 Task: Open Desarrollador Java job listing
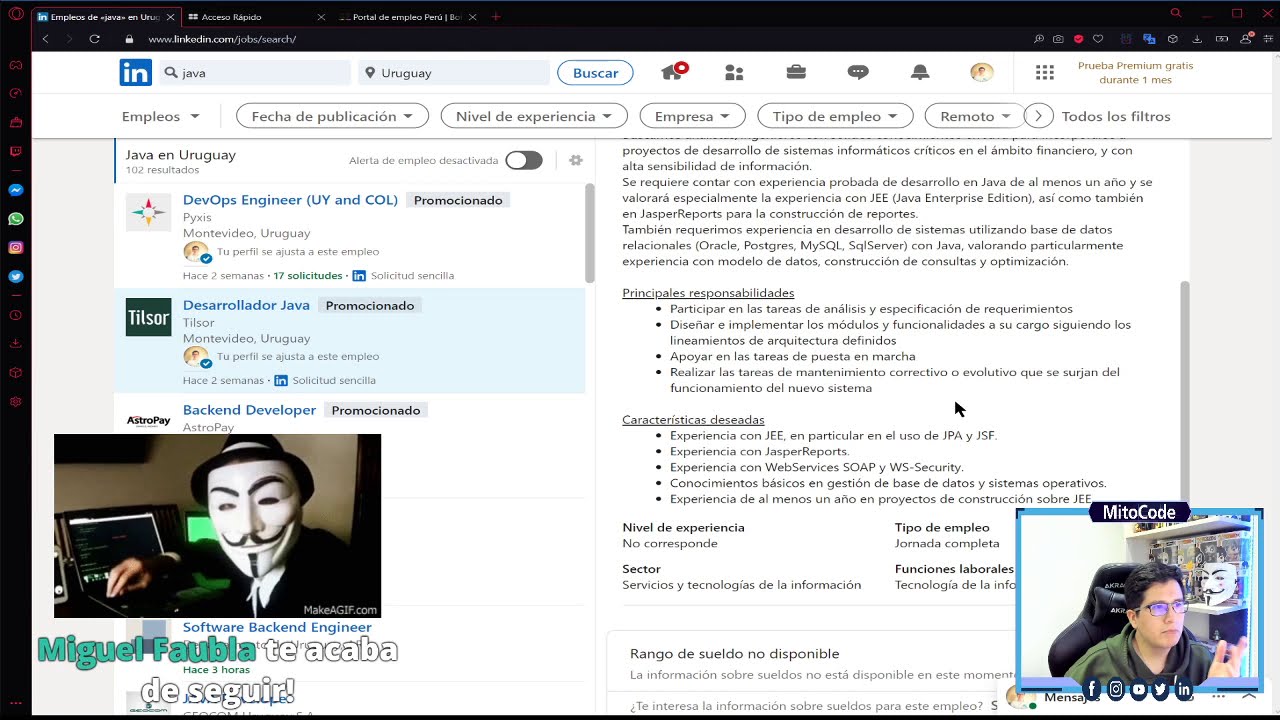[x=246, y=305]
